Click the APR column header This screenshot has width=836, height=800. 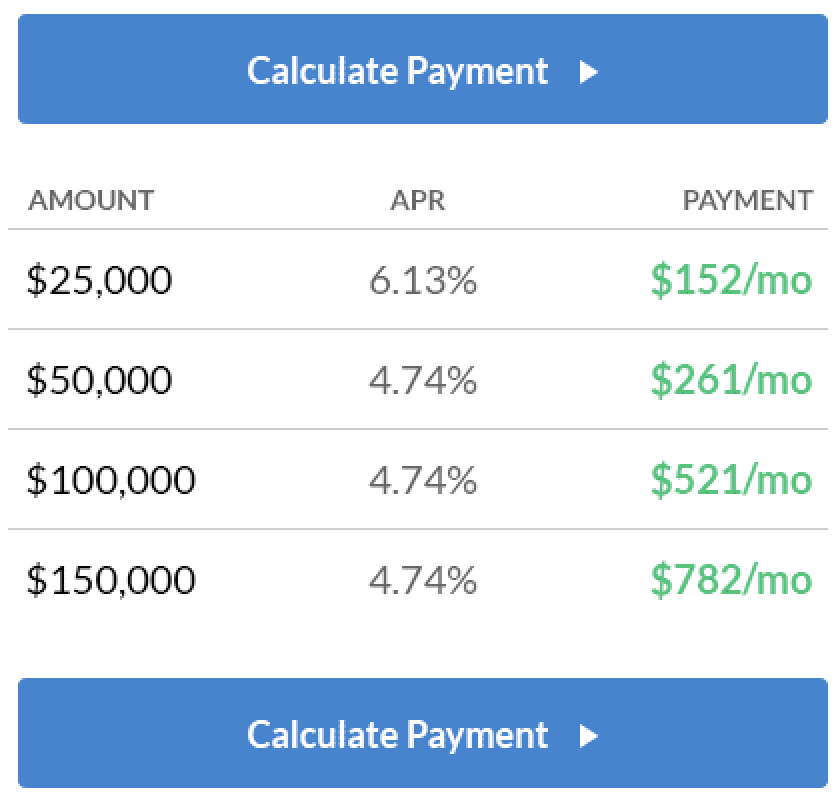(417, 200)
